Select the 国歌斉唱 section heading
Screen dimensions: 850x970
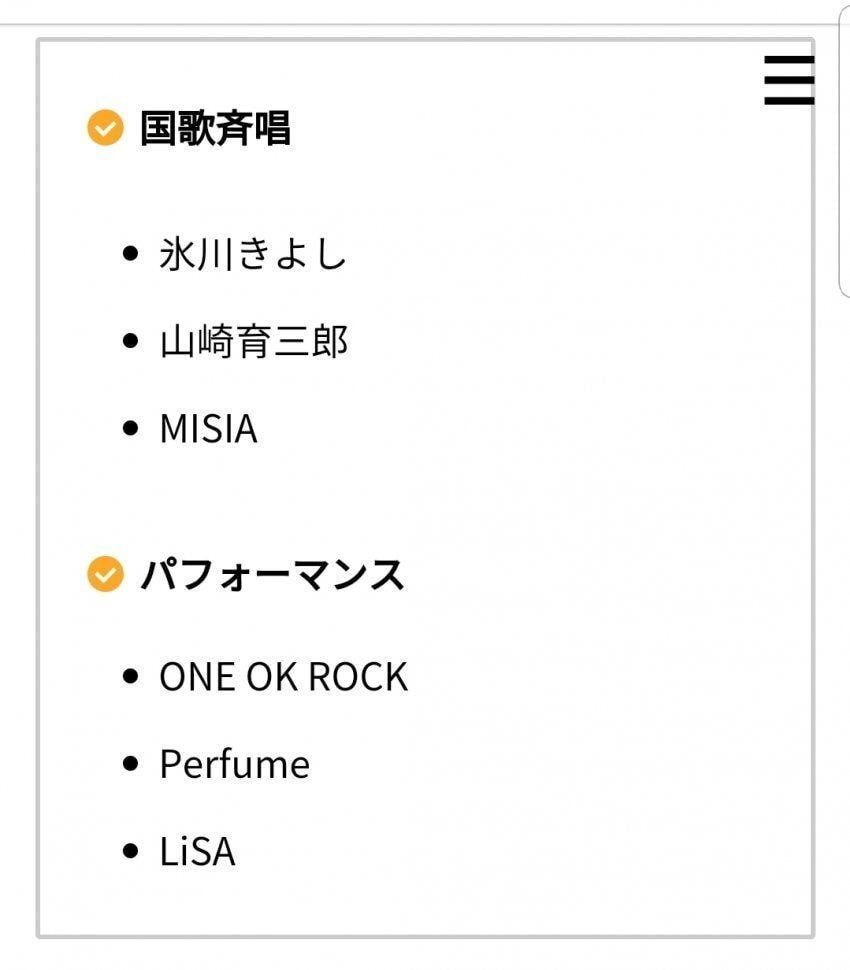(215, 128)
